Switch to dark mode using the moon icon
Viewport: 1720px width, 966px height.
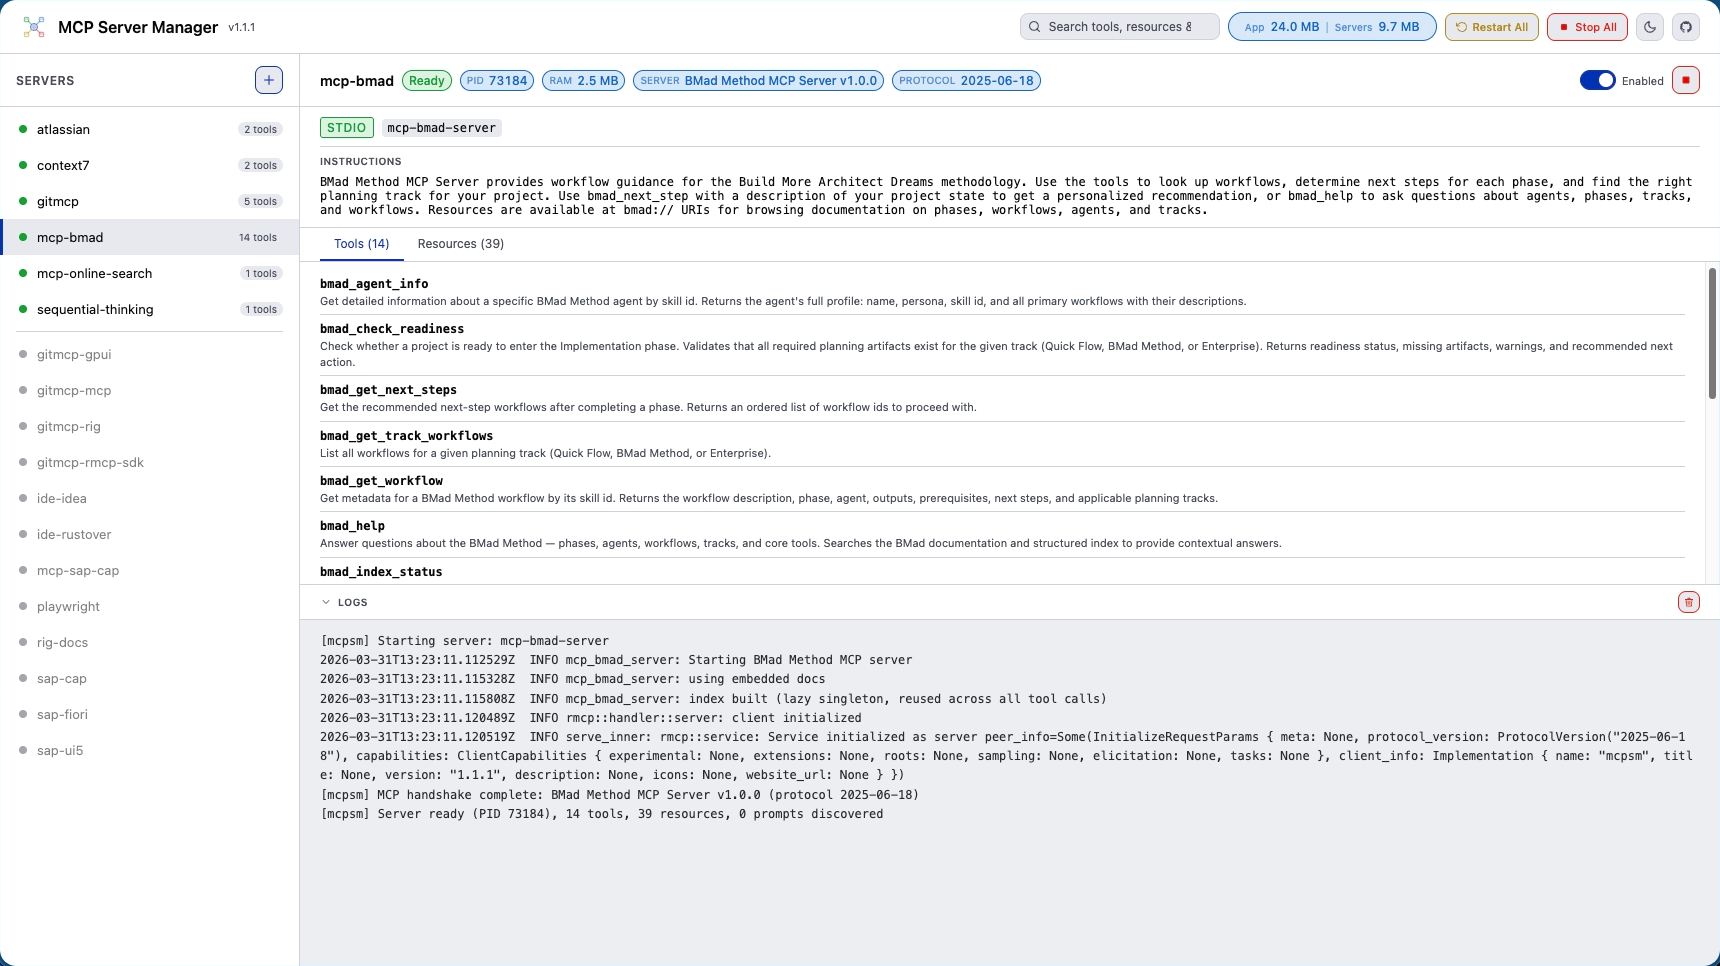1648,27
